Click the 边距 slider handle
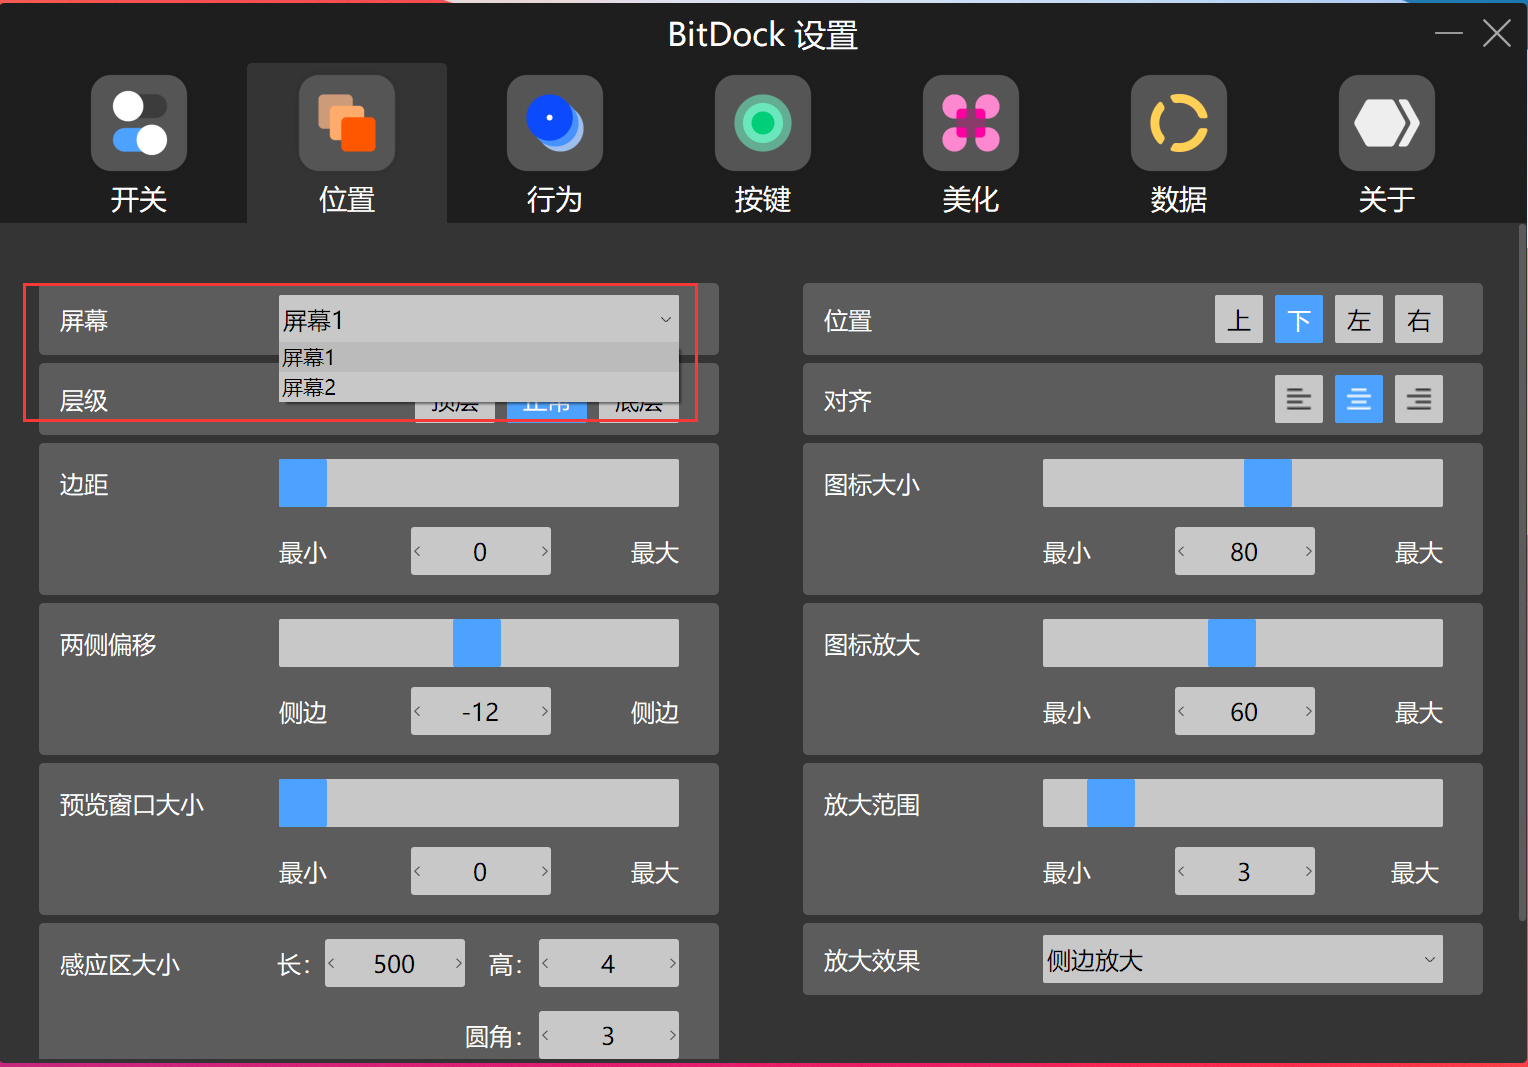This screenshot has width=1528, height=1067. point(303,483)
